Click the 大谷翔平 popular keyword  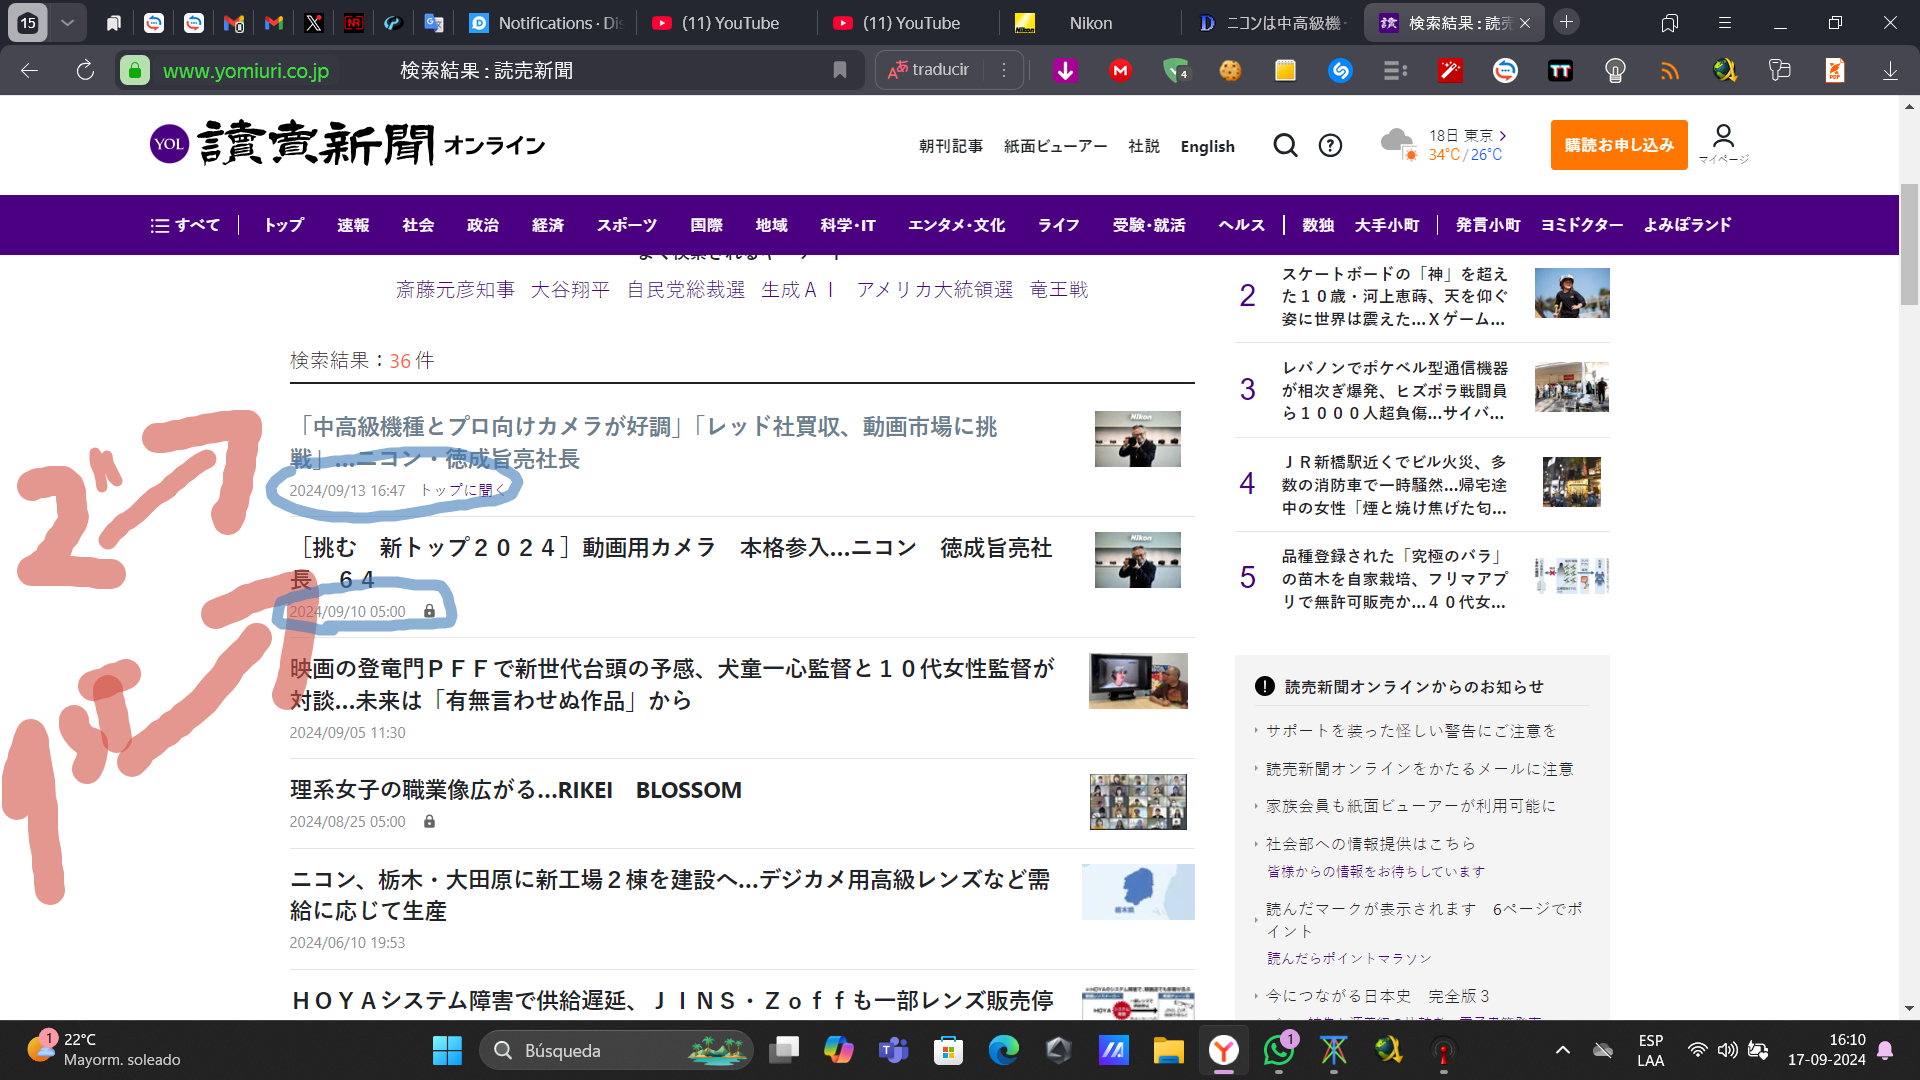pyautogui.click(x=570, y=290)
